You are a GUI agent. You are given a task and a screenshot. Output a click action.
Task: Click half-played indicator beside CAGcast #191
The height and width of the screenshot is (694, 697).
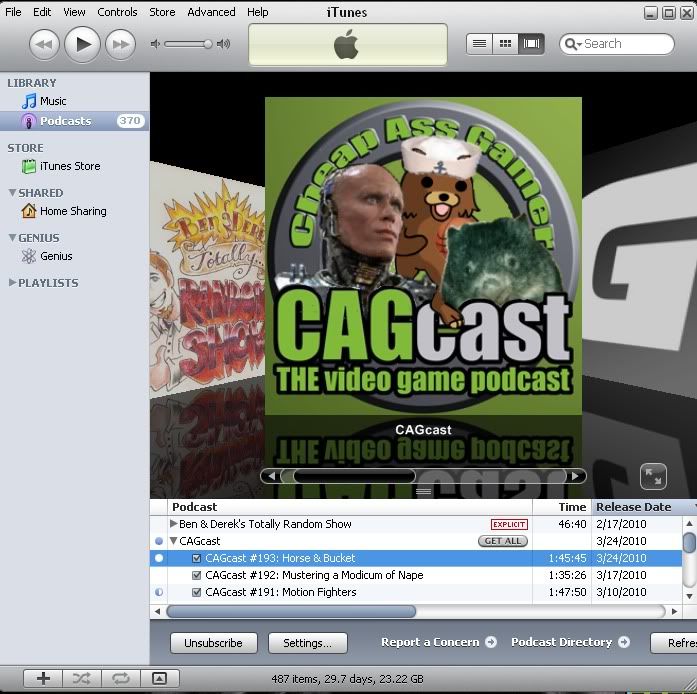(x=159, y=592)
